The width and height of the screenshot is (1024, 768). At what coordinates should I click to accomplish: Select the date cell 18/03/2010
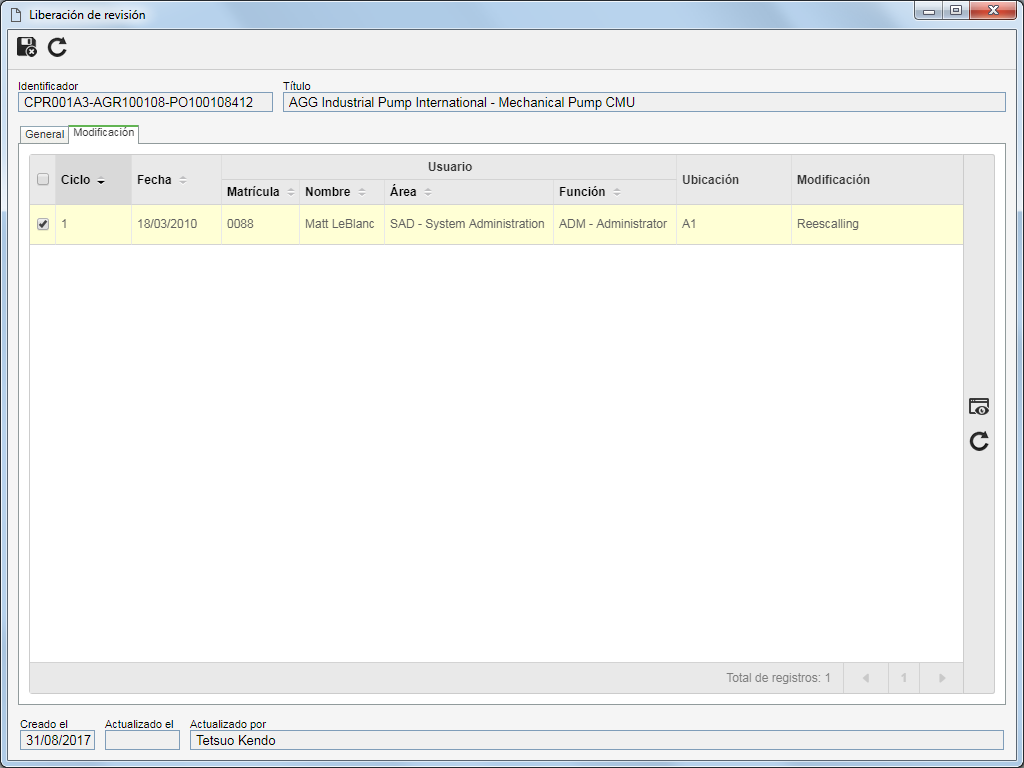(x=176, y=224)
